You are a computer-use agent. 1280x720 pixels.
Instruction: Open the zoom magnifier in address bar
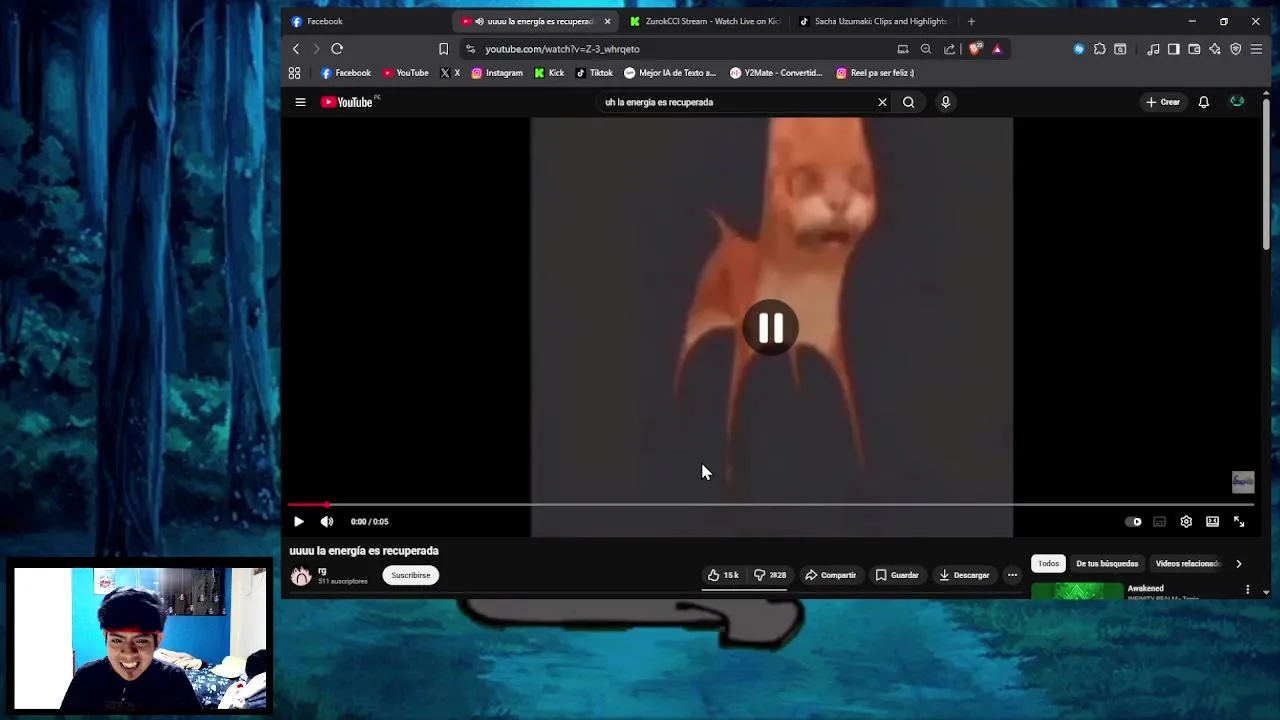point(926,49)
